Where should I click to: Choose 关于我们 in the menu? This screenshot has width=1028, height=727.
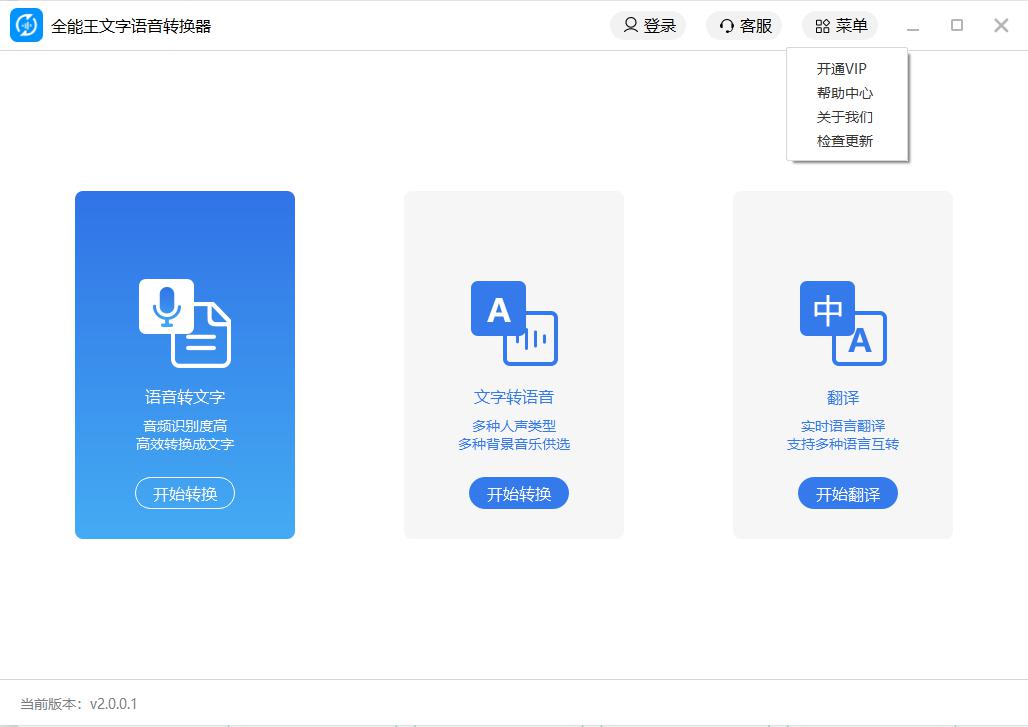click(845, 117)
